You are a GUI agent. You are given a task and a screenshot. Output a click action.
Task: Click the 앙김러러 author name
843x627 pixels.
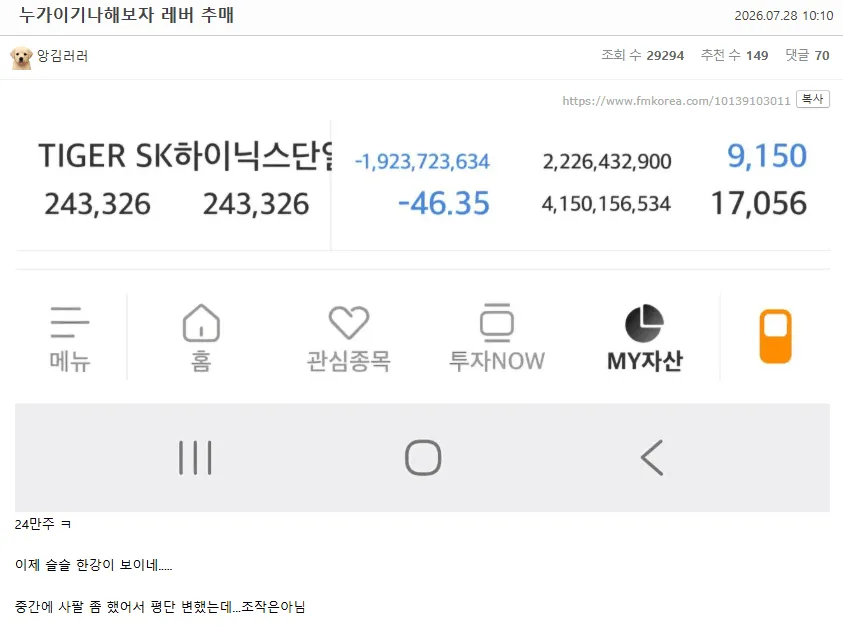(x=62, y=56)
